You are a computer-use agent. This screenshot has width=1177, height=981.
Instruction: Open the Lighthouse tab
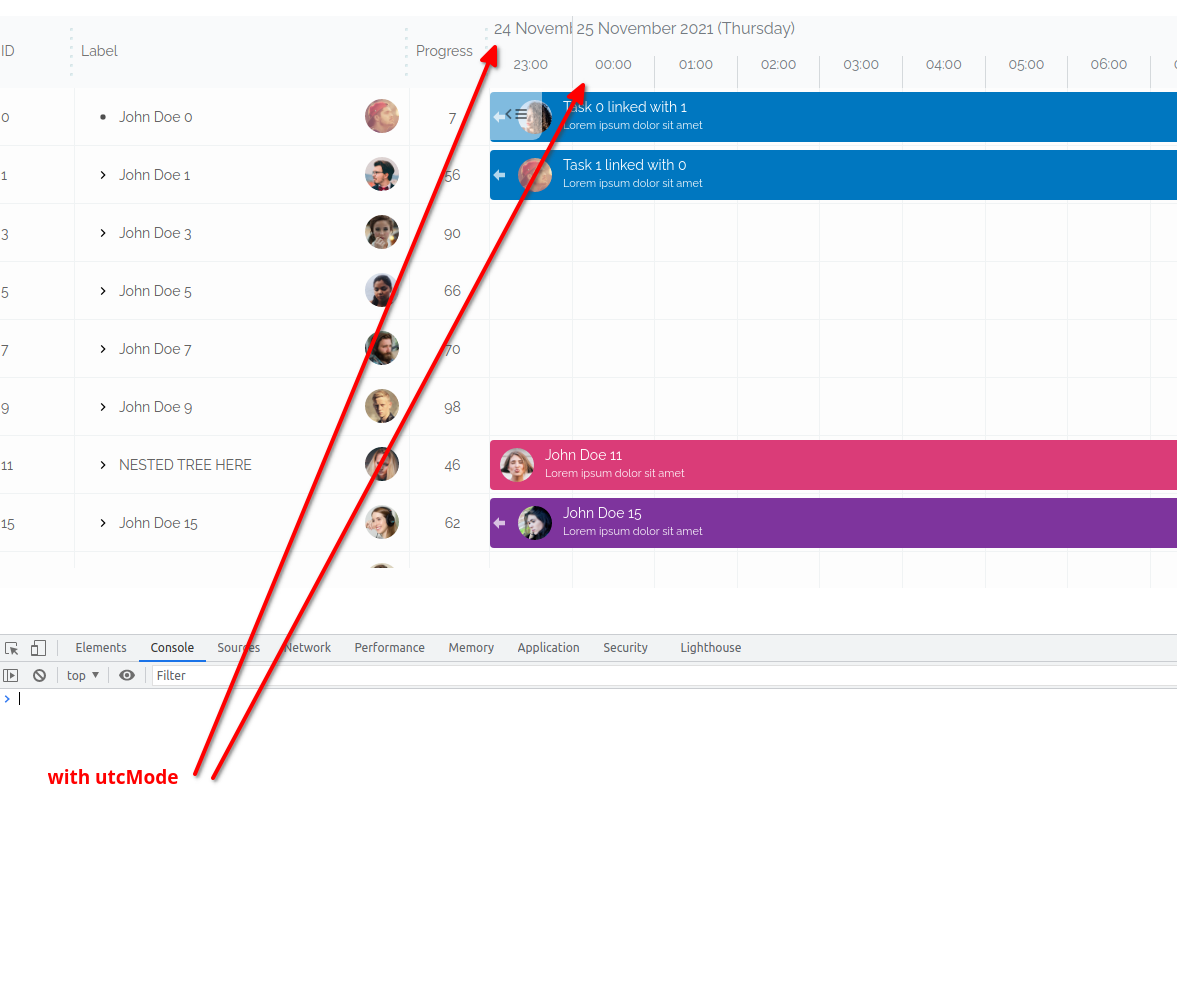coord(710,647)
